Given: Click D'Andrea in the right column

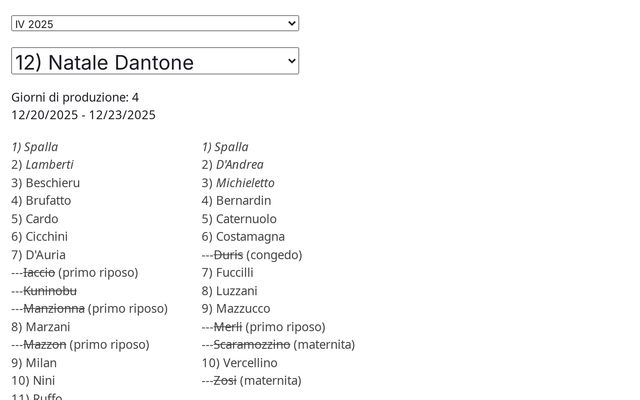Looking at the screenshot, I should 240,165.
